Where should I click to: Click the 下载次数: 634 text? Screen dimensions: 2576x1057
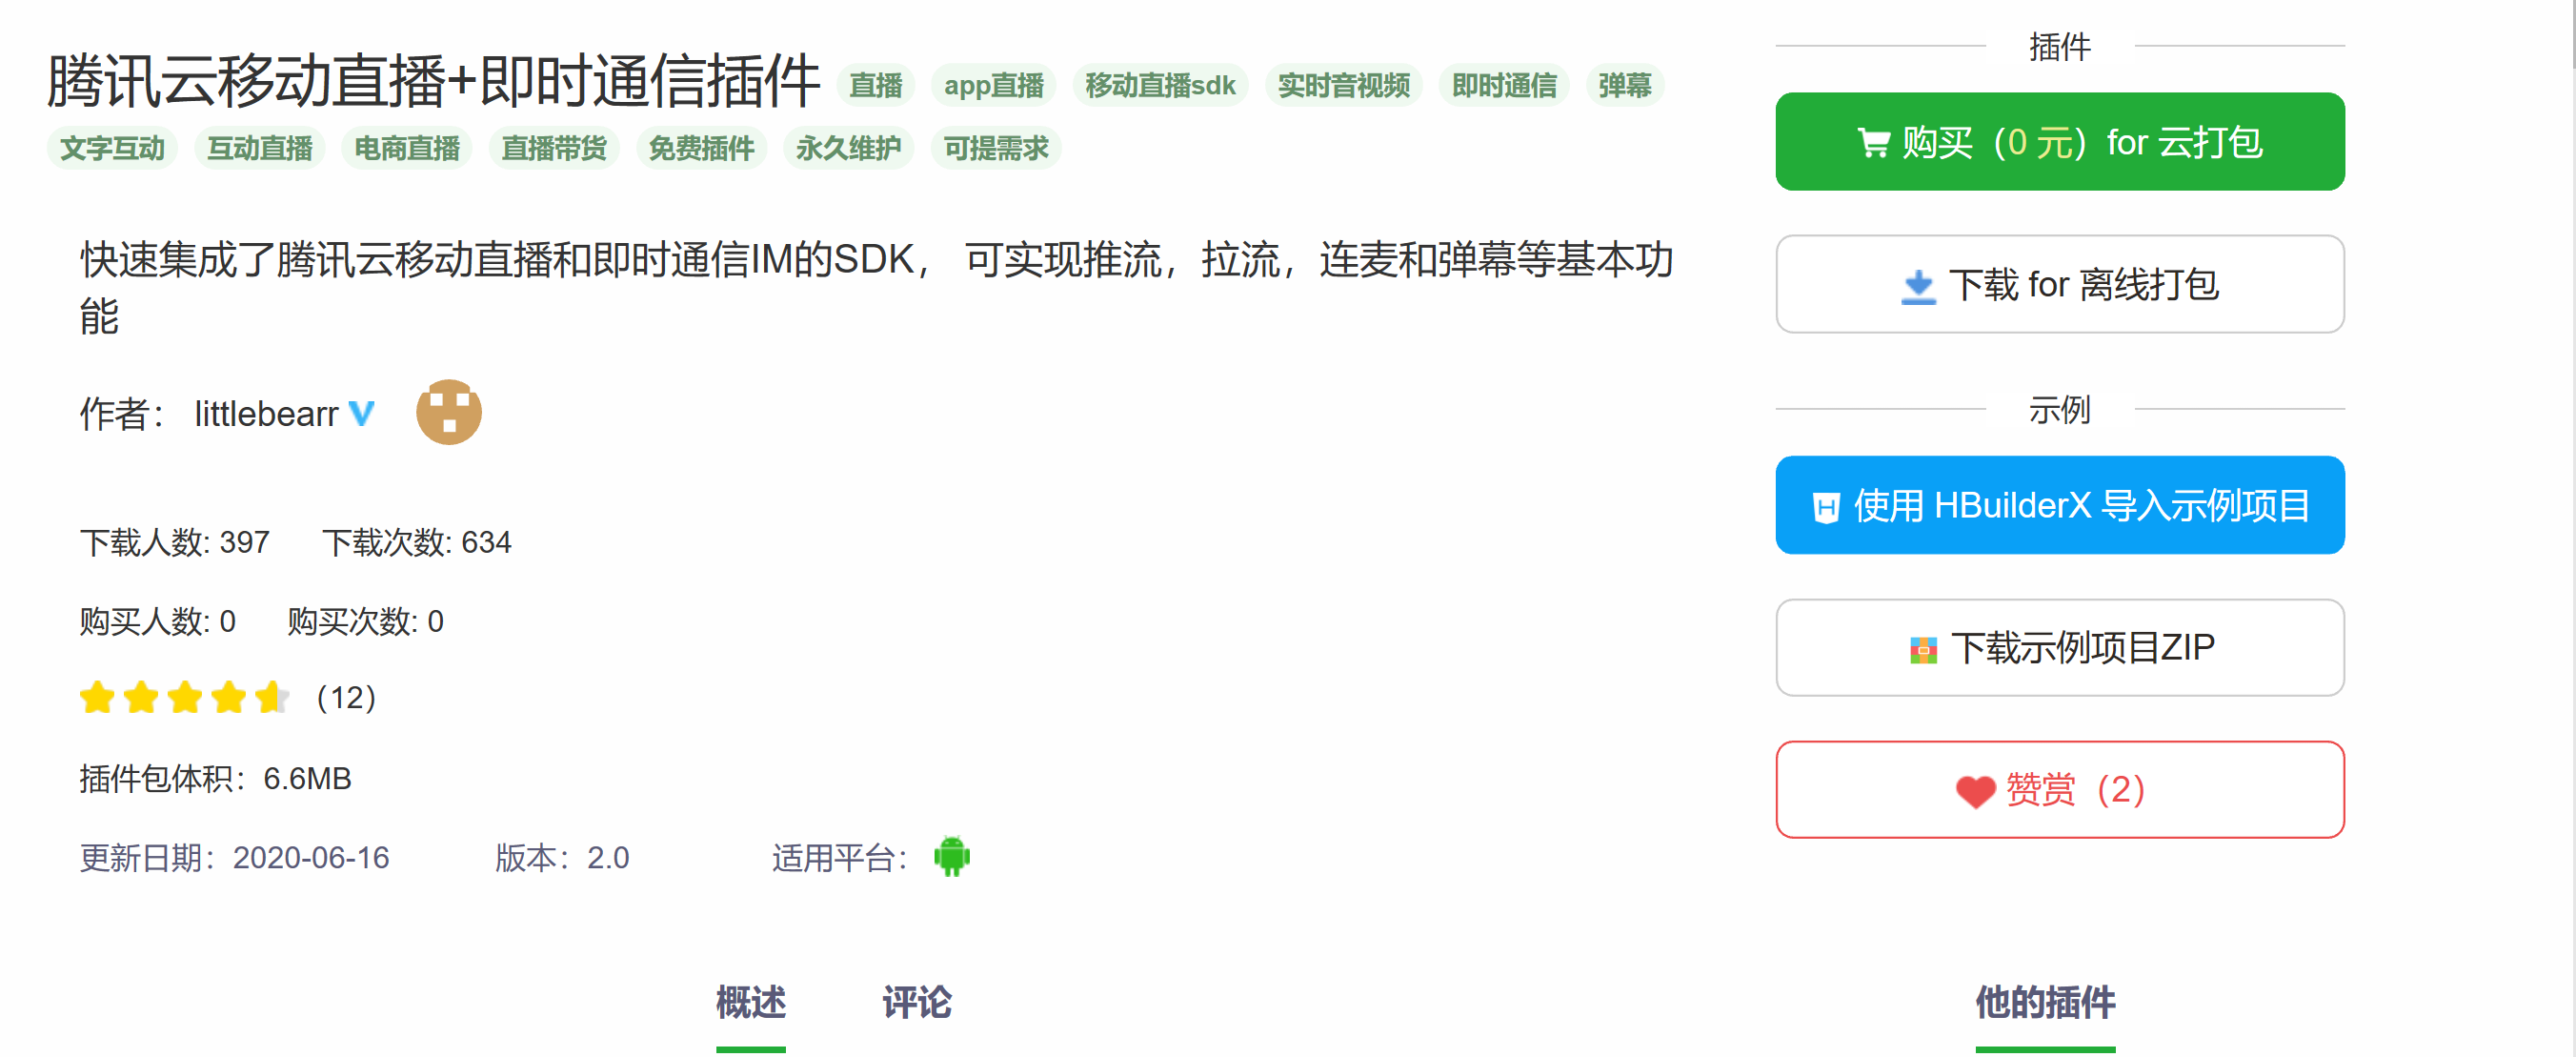(417, 542)
